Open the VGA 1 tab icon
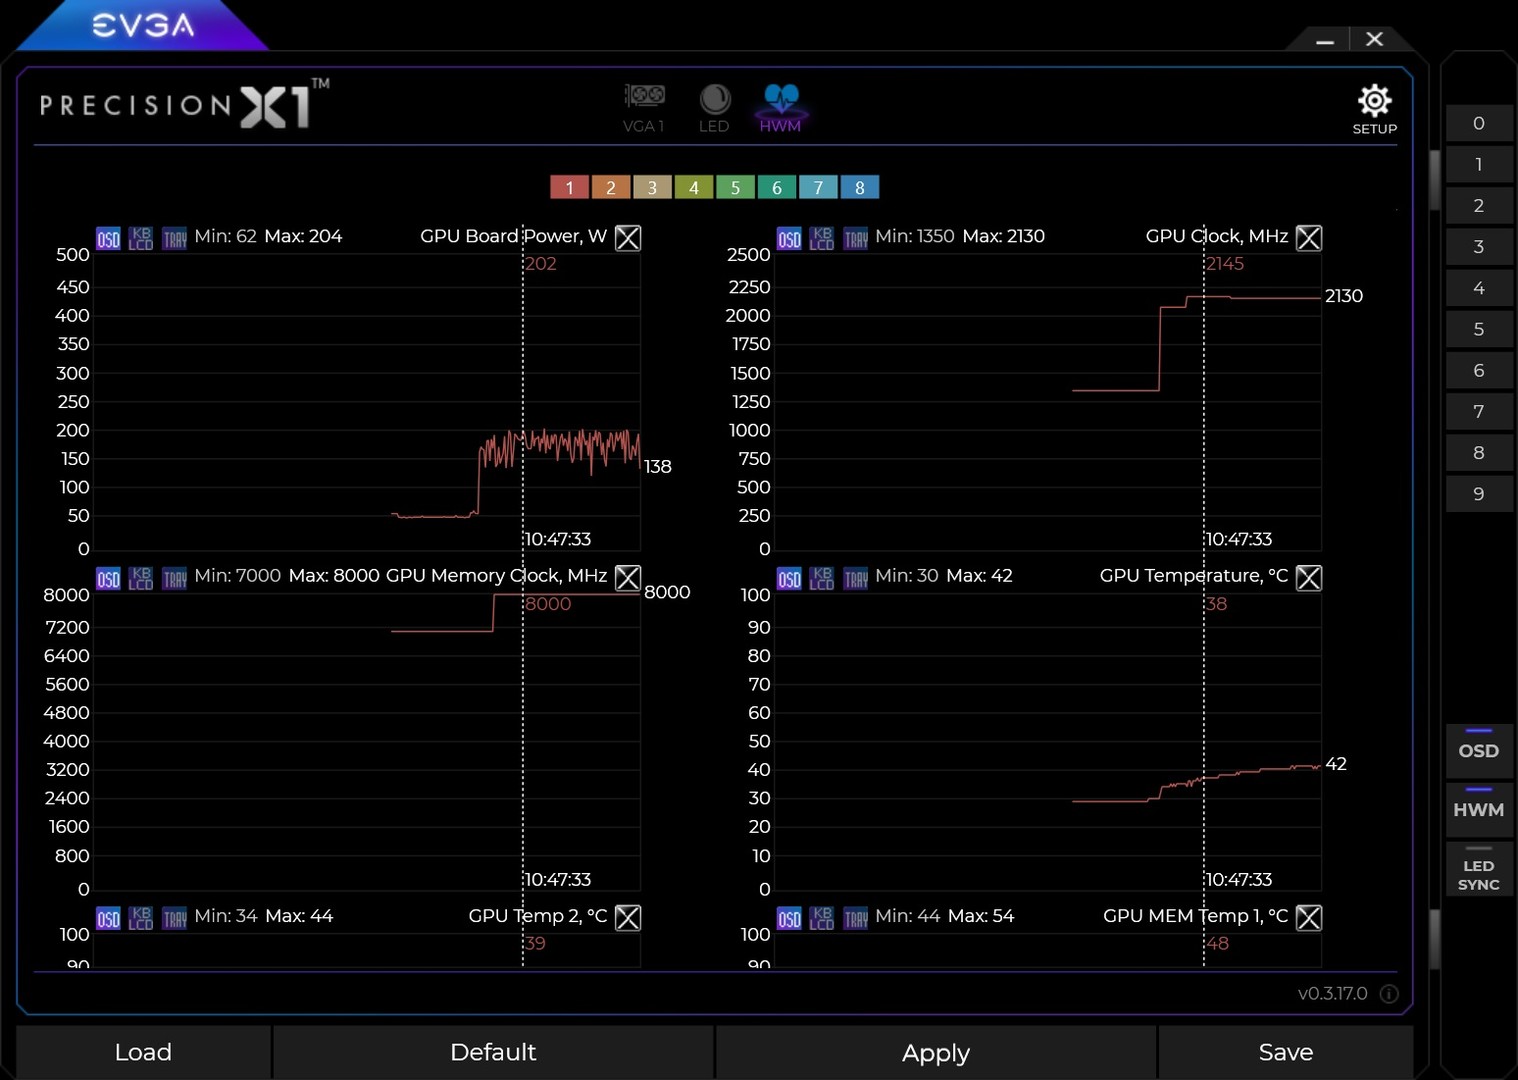 (x=644, y=105)
